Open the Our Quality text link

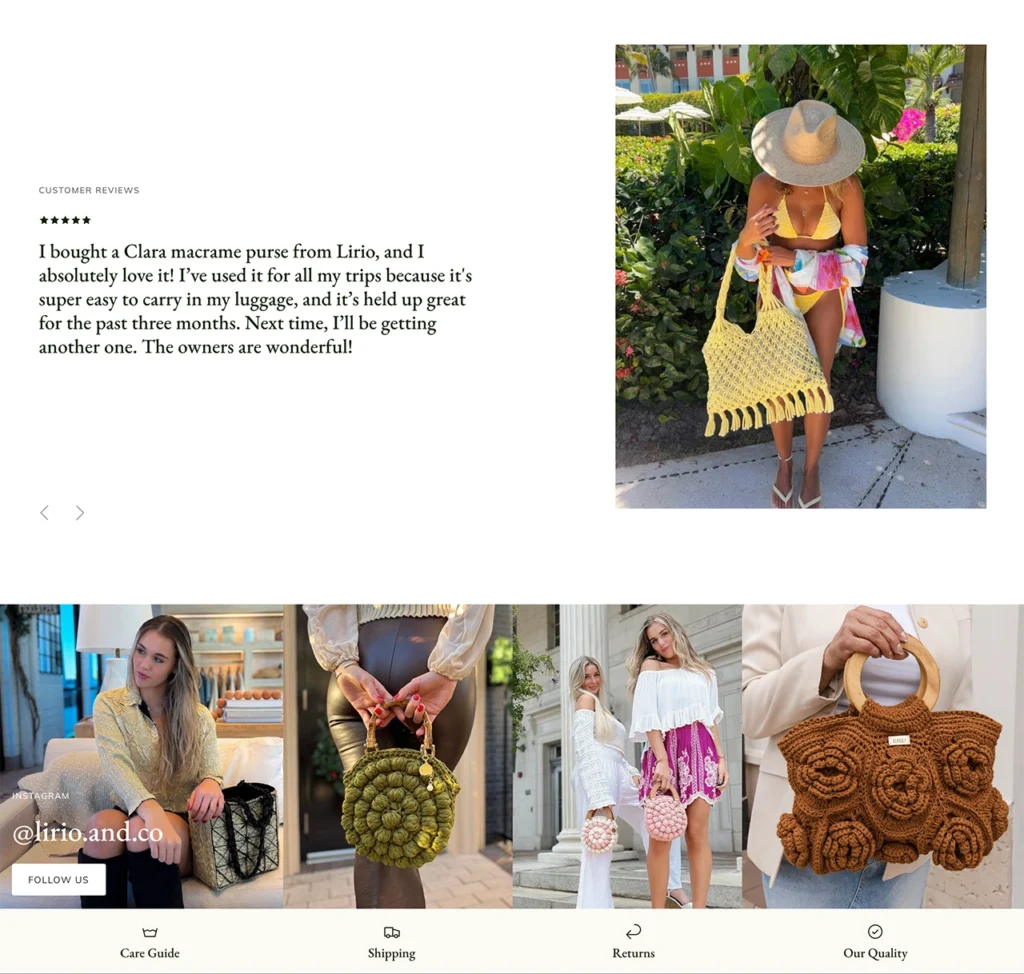click(875, 953)
